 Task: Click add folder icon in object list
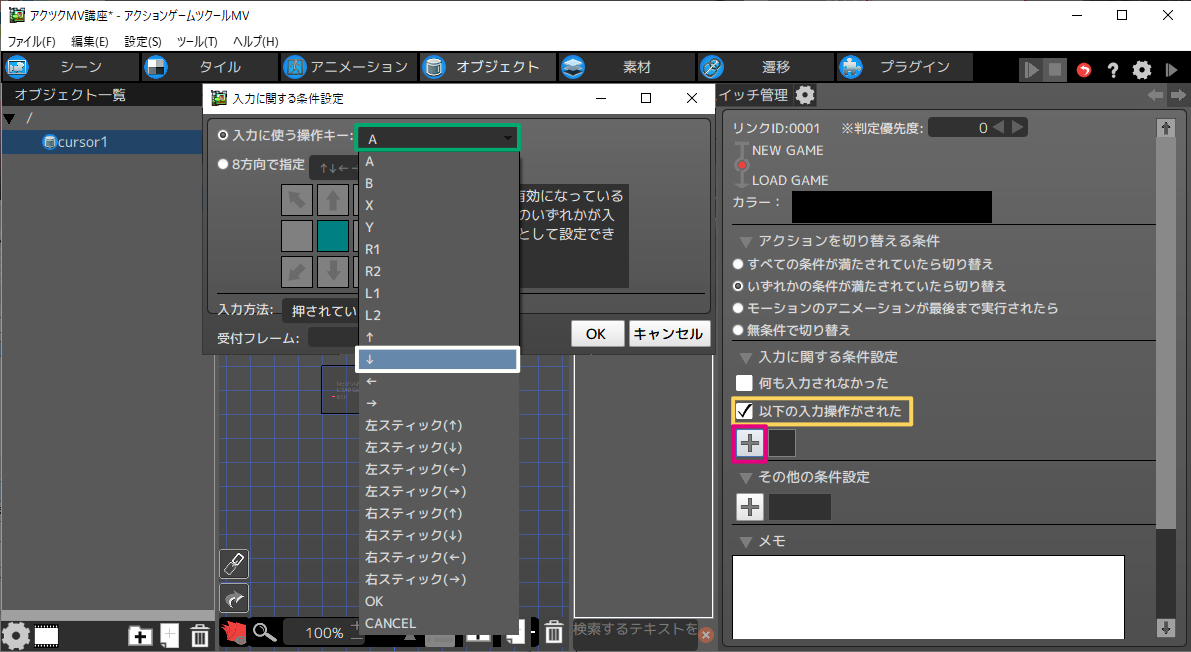point(141,635)
